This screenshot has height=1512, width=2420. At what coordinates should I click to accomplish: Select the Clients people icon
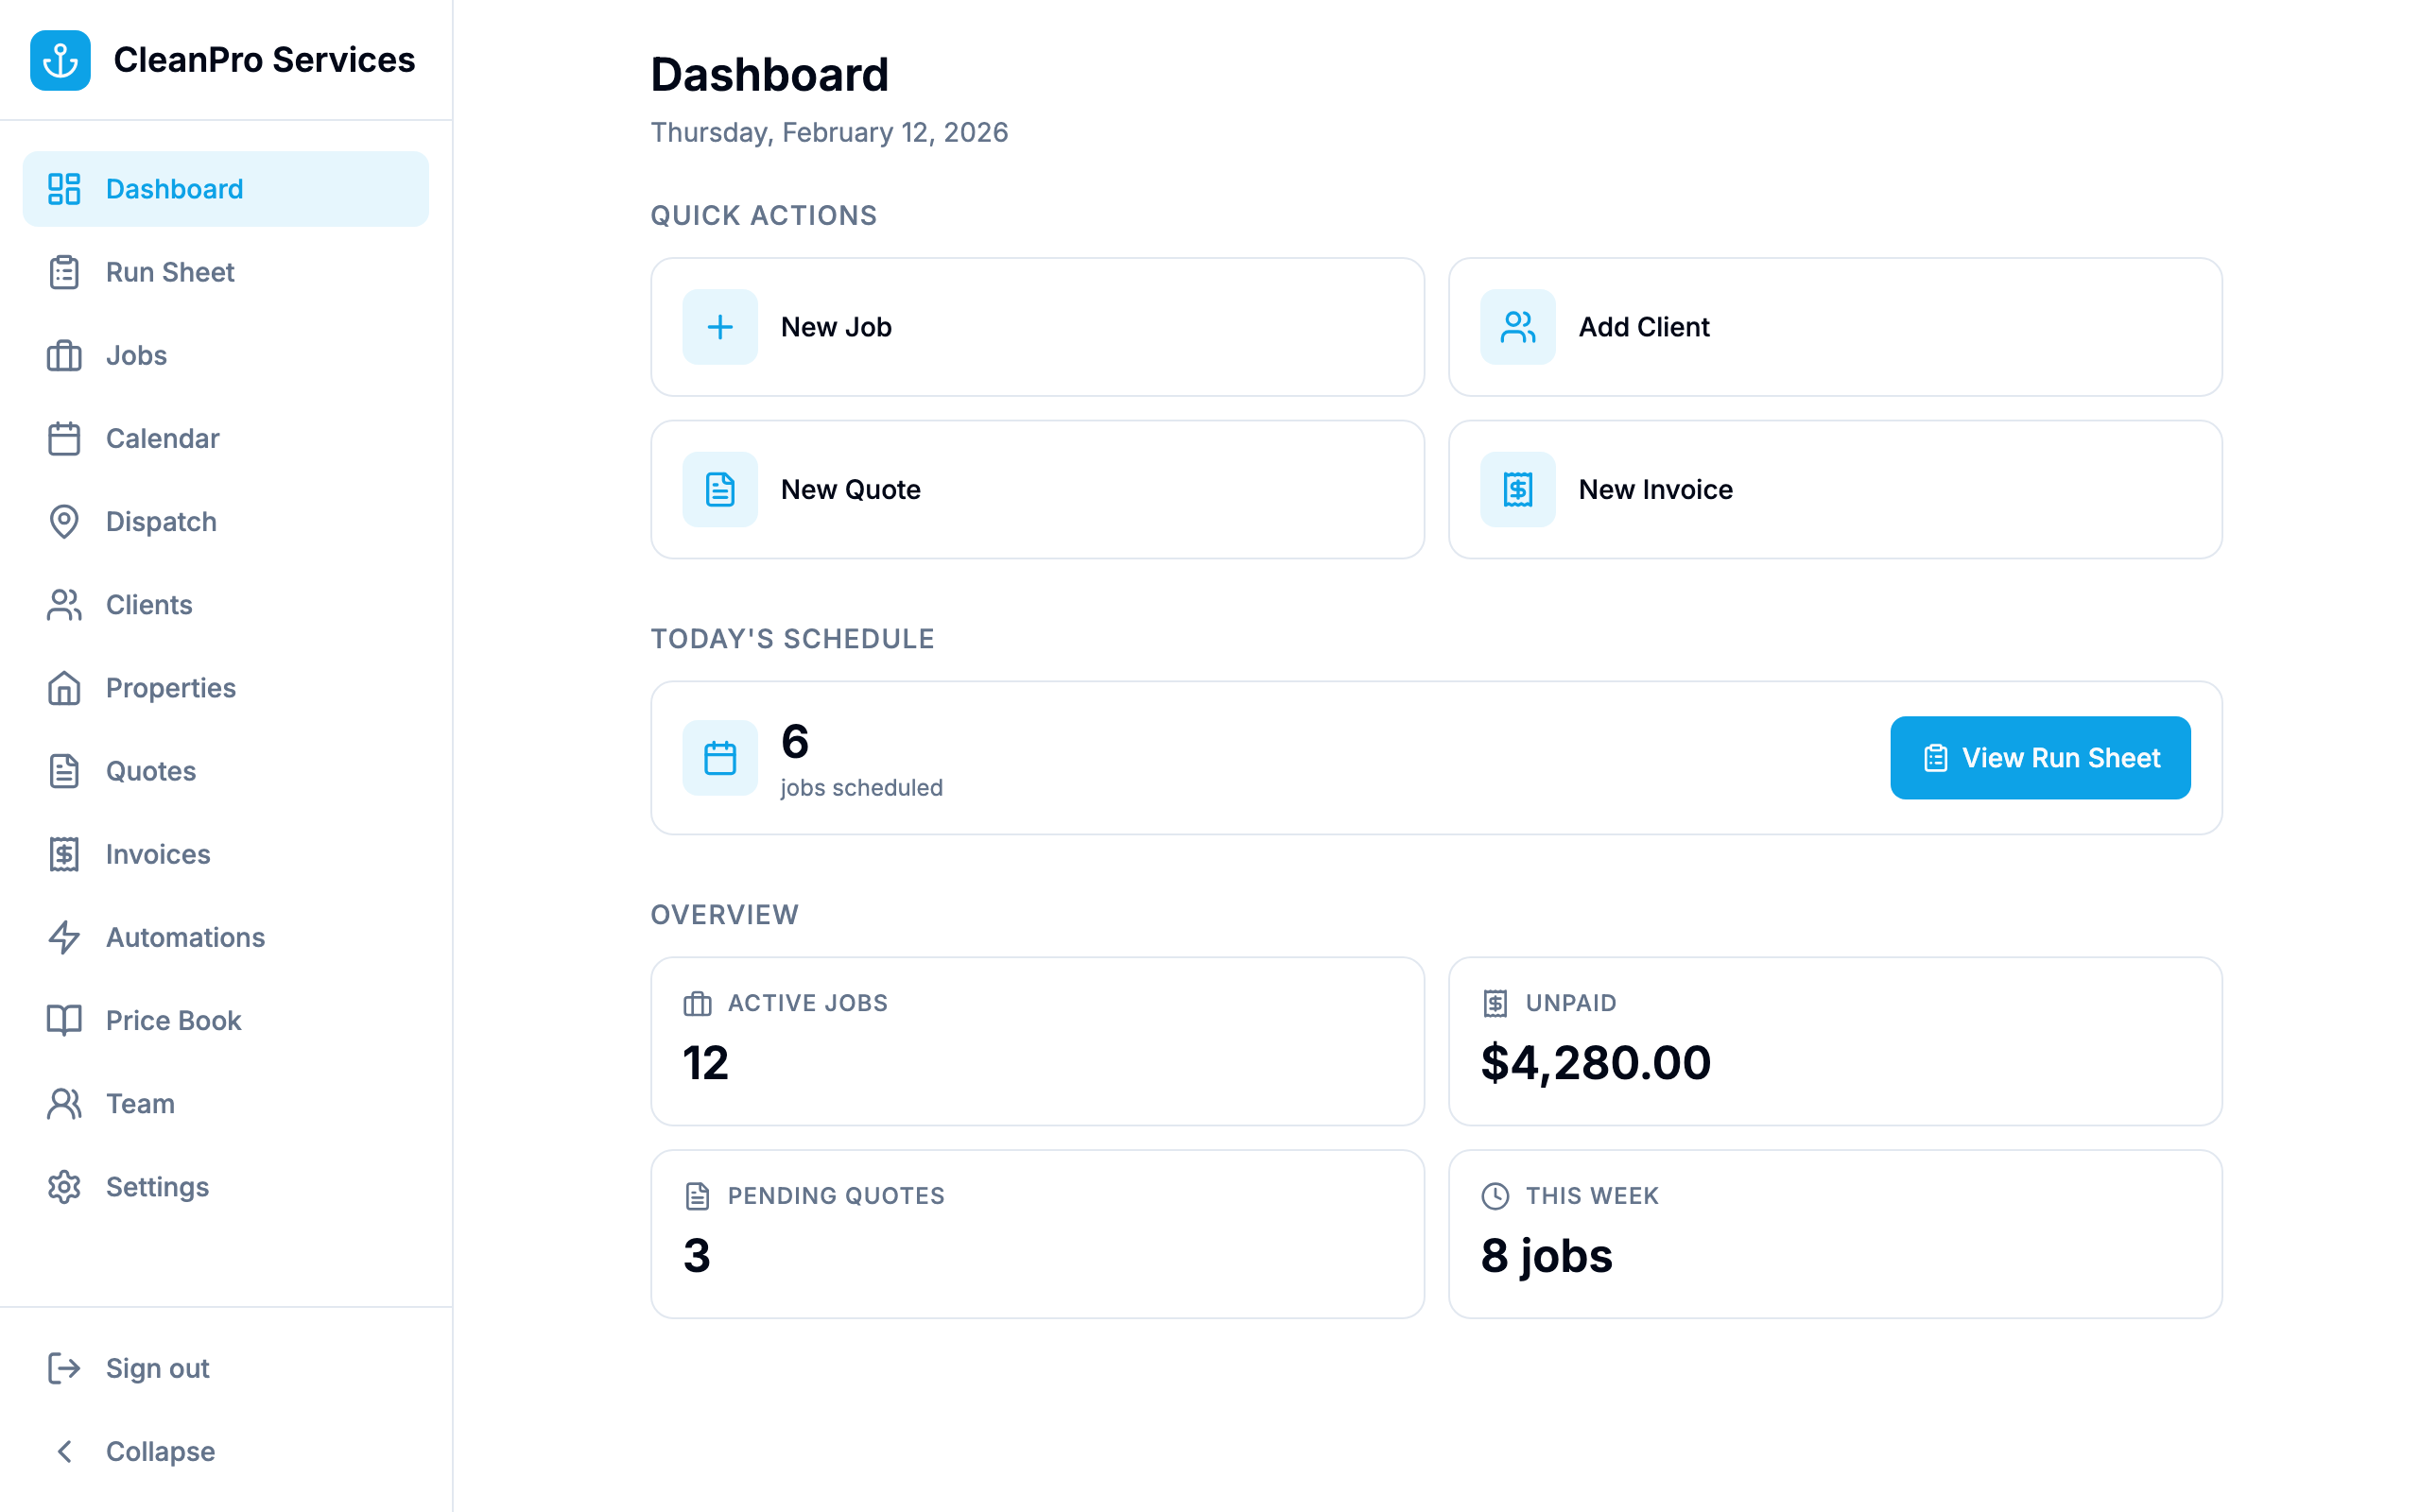click(x=64, y=604)
